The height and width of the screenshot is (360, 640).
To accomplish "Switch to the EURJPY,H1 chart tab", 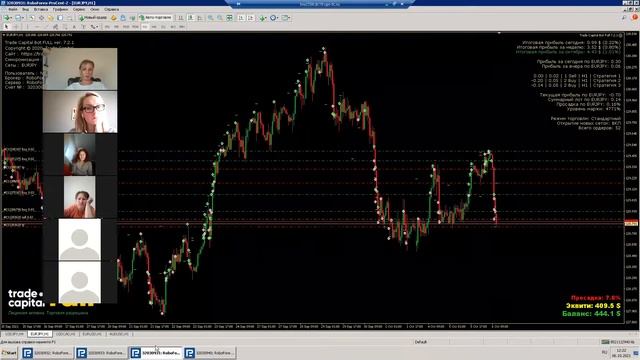I will point(40,334).
